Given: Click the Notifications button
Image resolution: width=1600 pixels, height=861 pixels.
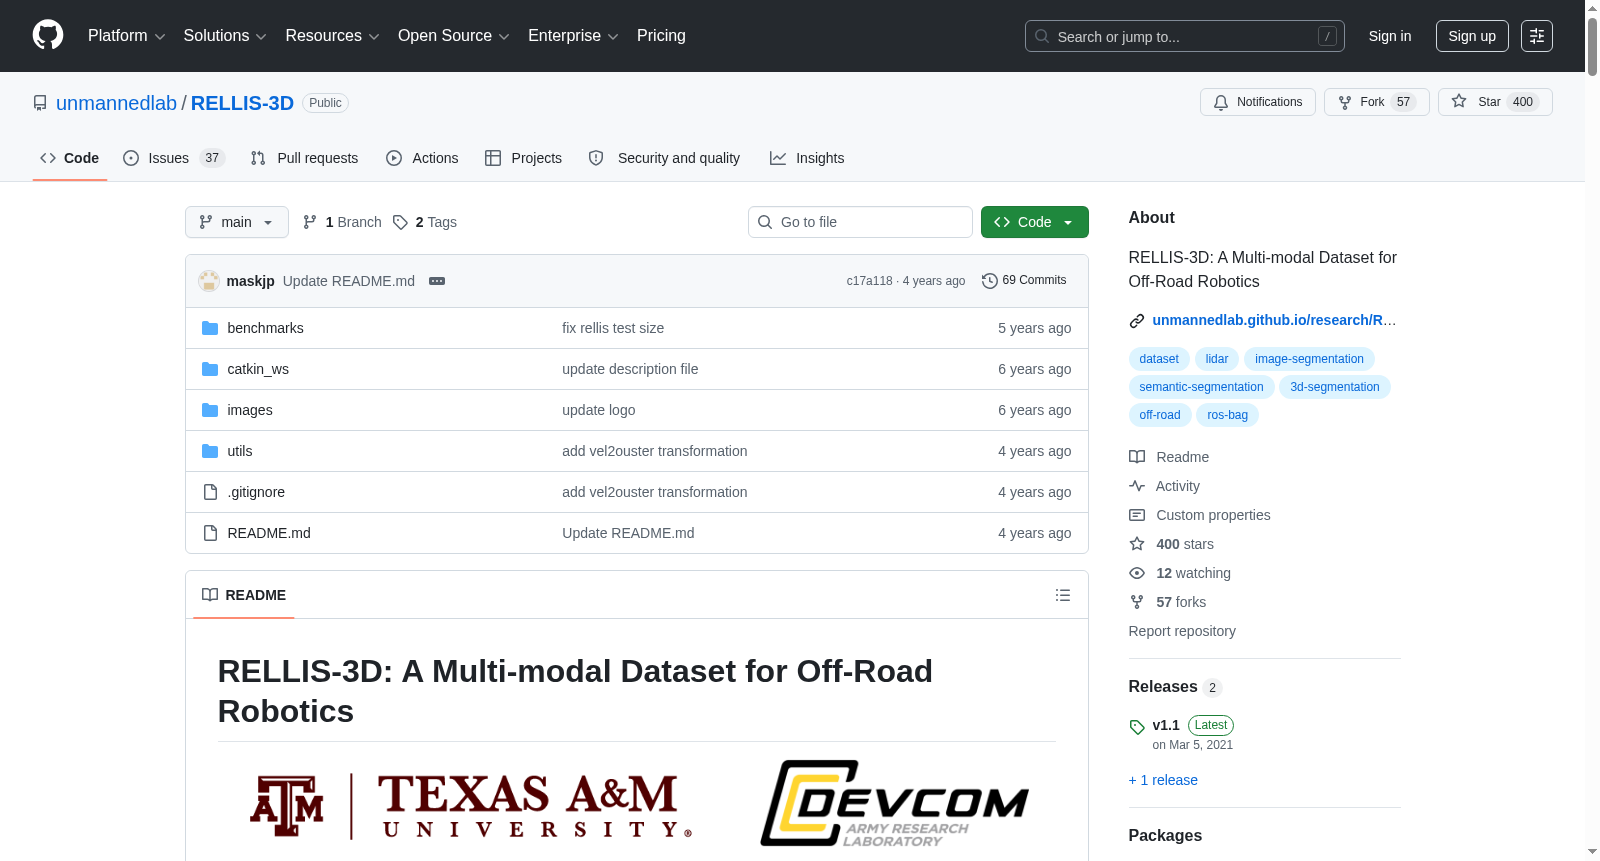Looking at the screenshot, I should [x=1258, y=102].
